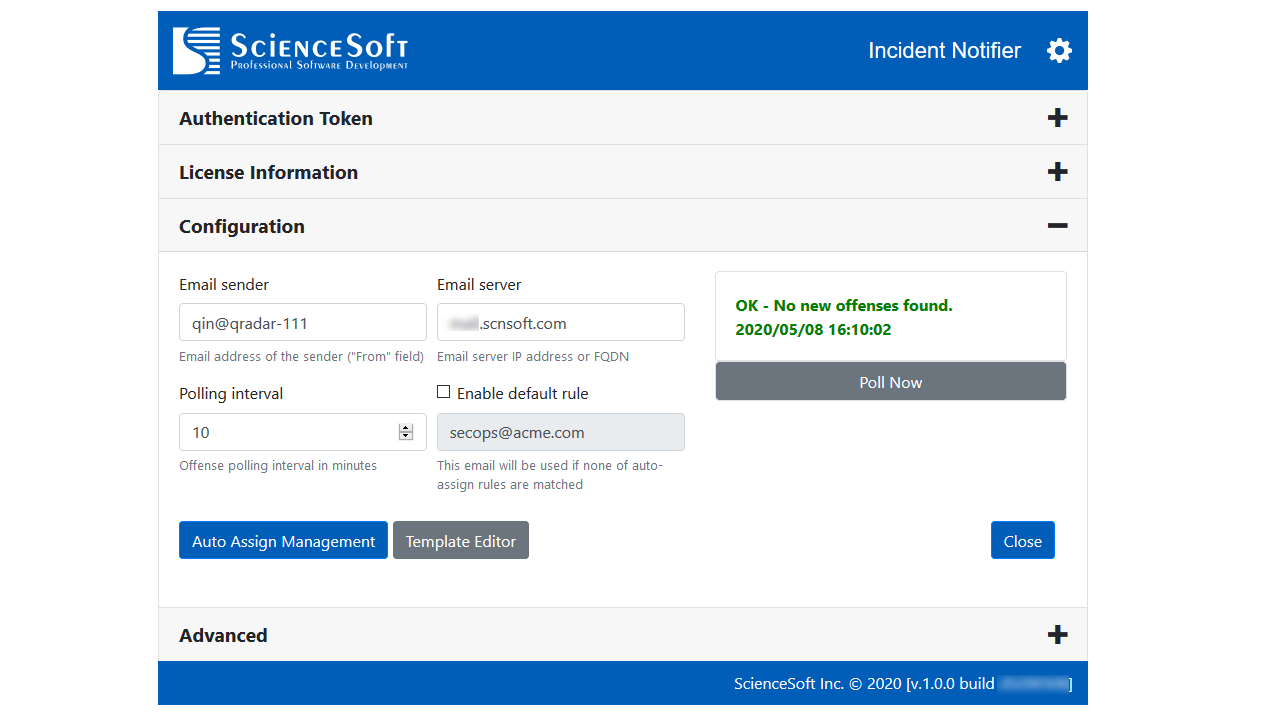Click the Poll Now button
This screenshot has width=1280, height=720.
click(890, 382)
